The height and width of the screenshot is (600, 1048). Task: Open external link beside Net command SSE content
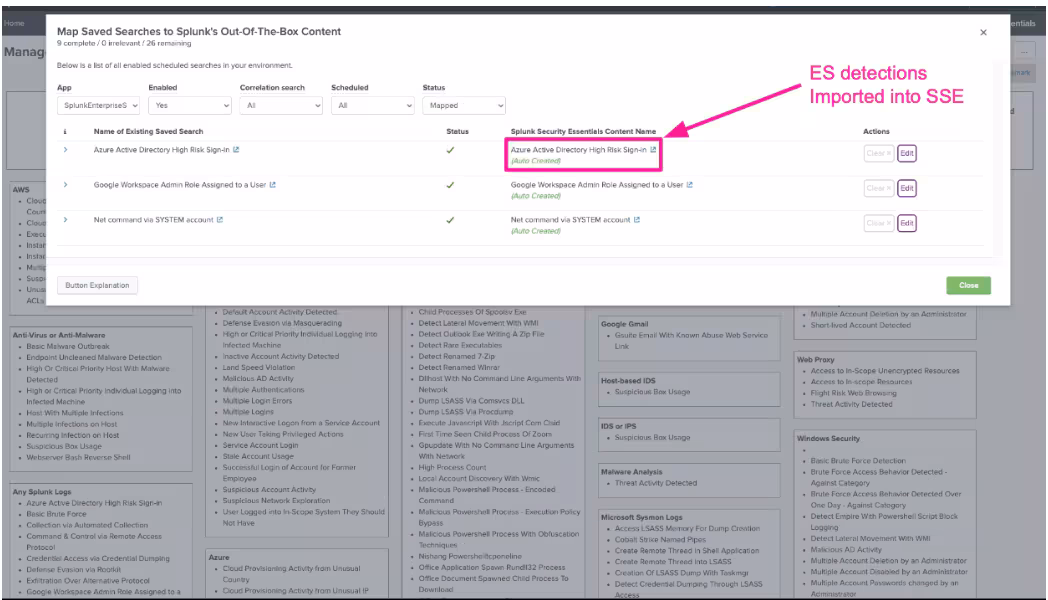[637, 220]
